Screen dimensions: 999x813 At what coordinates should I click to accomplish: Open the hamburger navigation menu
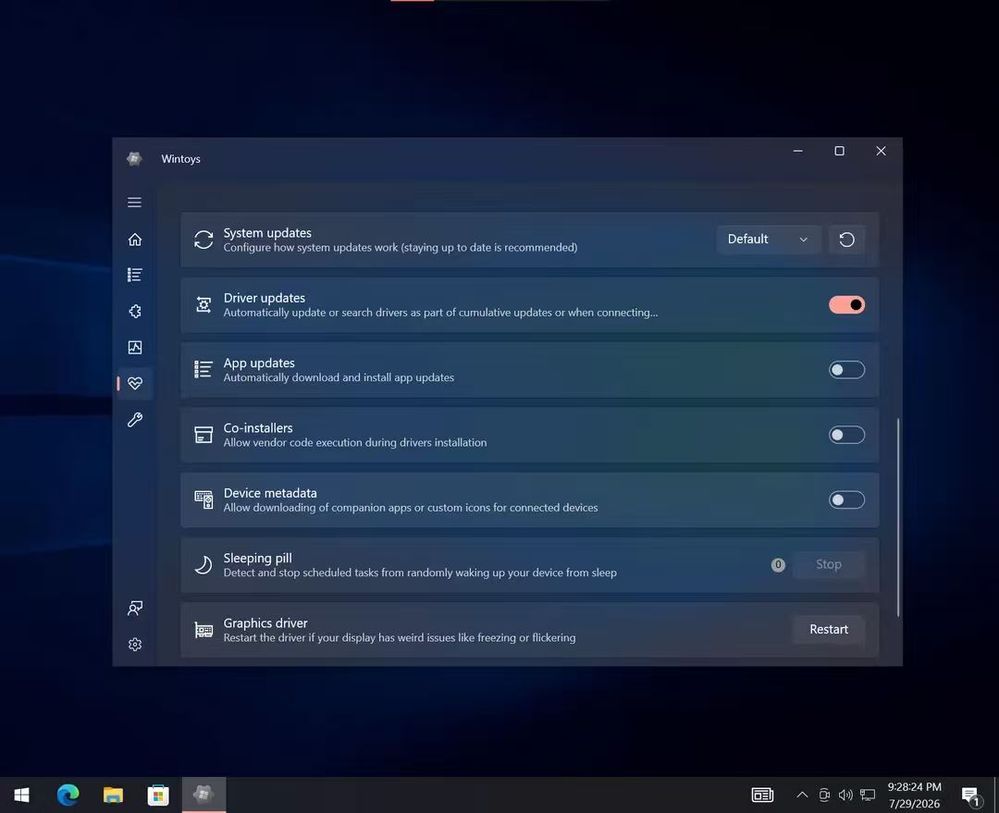click(x=134, y=203)
